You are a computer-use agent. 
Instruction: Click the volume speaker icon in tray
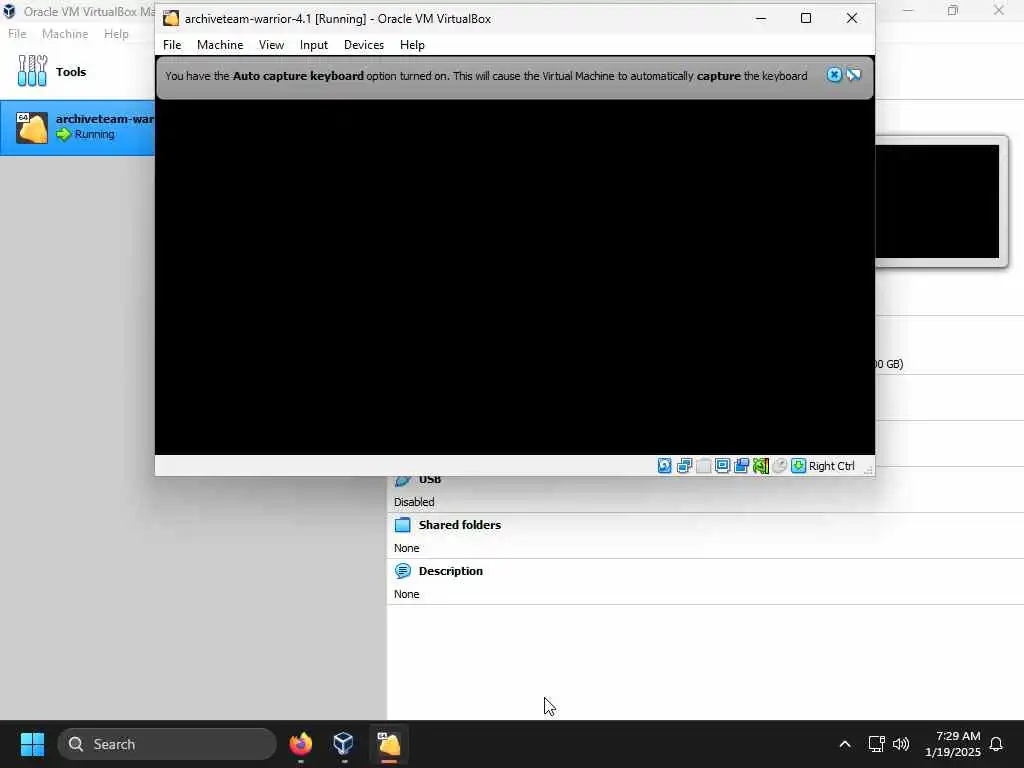(x=901, y=744)
